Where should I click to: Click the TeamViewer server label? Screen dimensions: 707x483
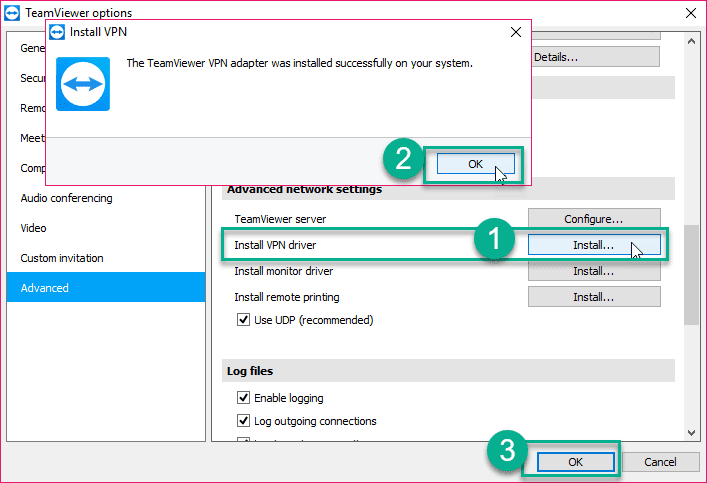click(280, 219)
